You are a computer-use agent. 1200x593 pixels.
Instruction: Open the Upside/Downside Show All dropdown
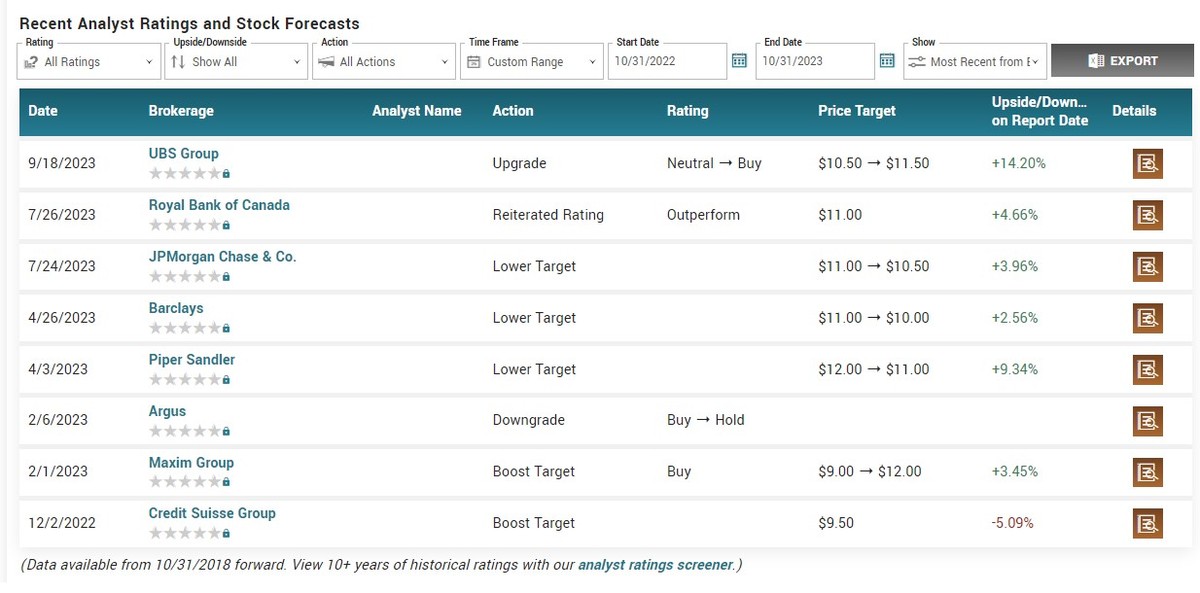(236, 62)
